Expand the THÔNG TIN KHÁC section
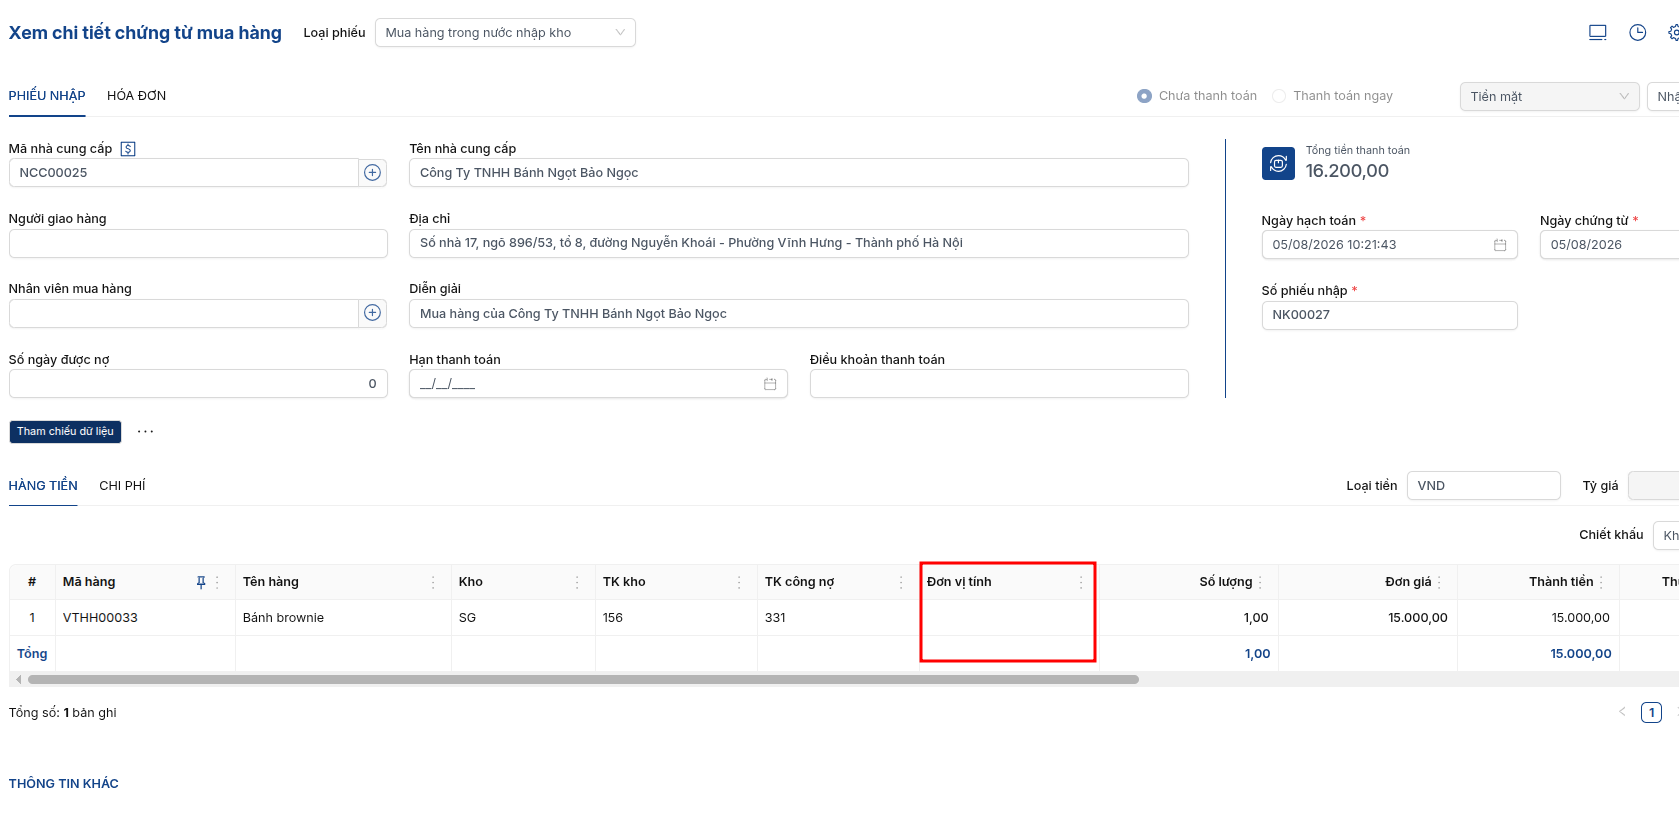 tap(64, 784)
